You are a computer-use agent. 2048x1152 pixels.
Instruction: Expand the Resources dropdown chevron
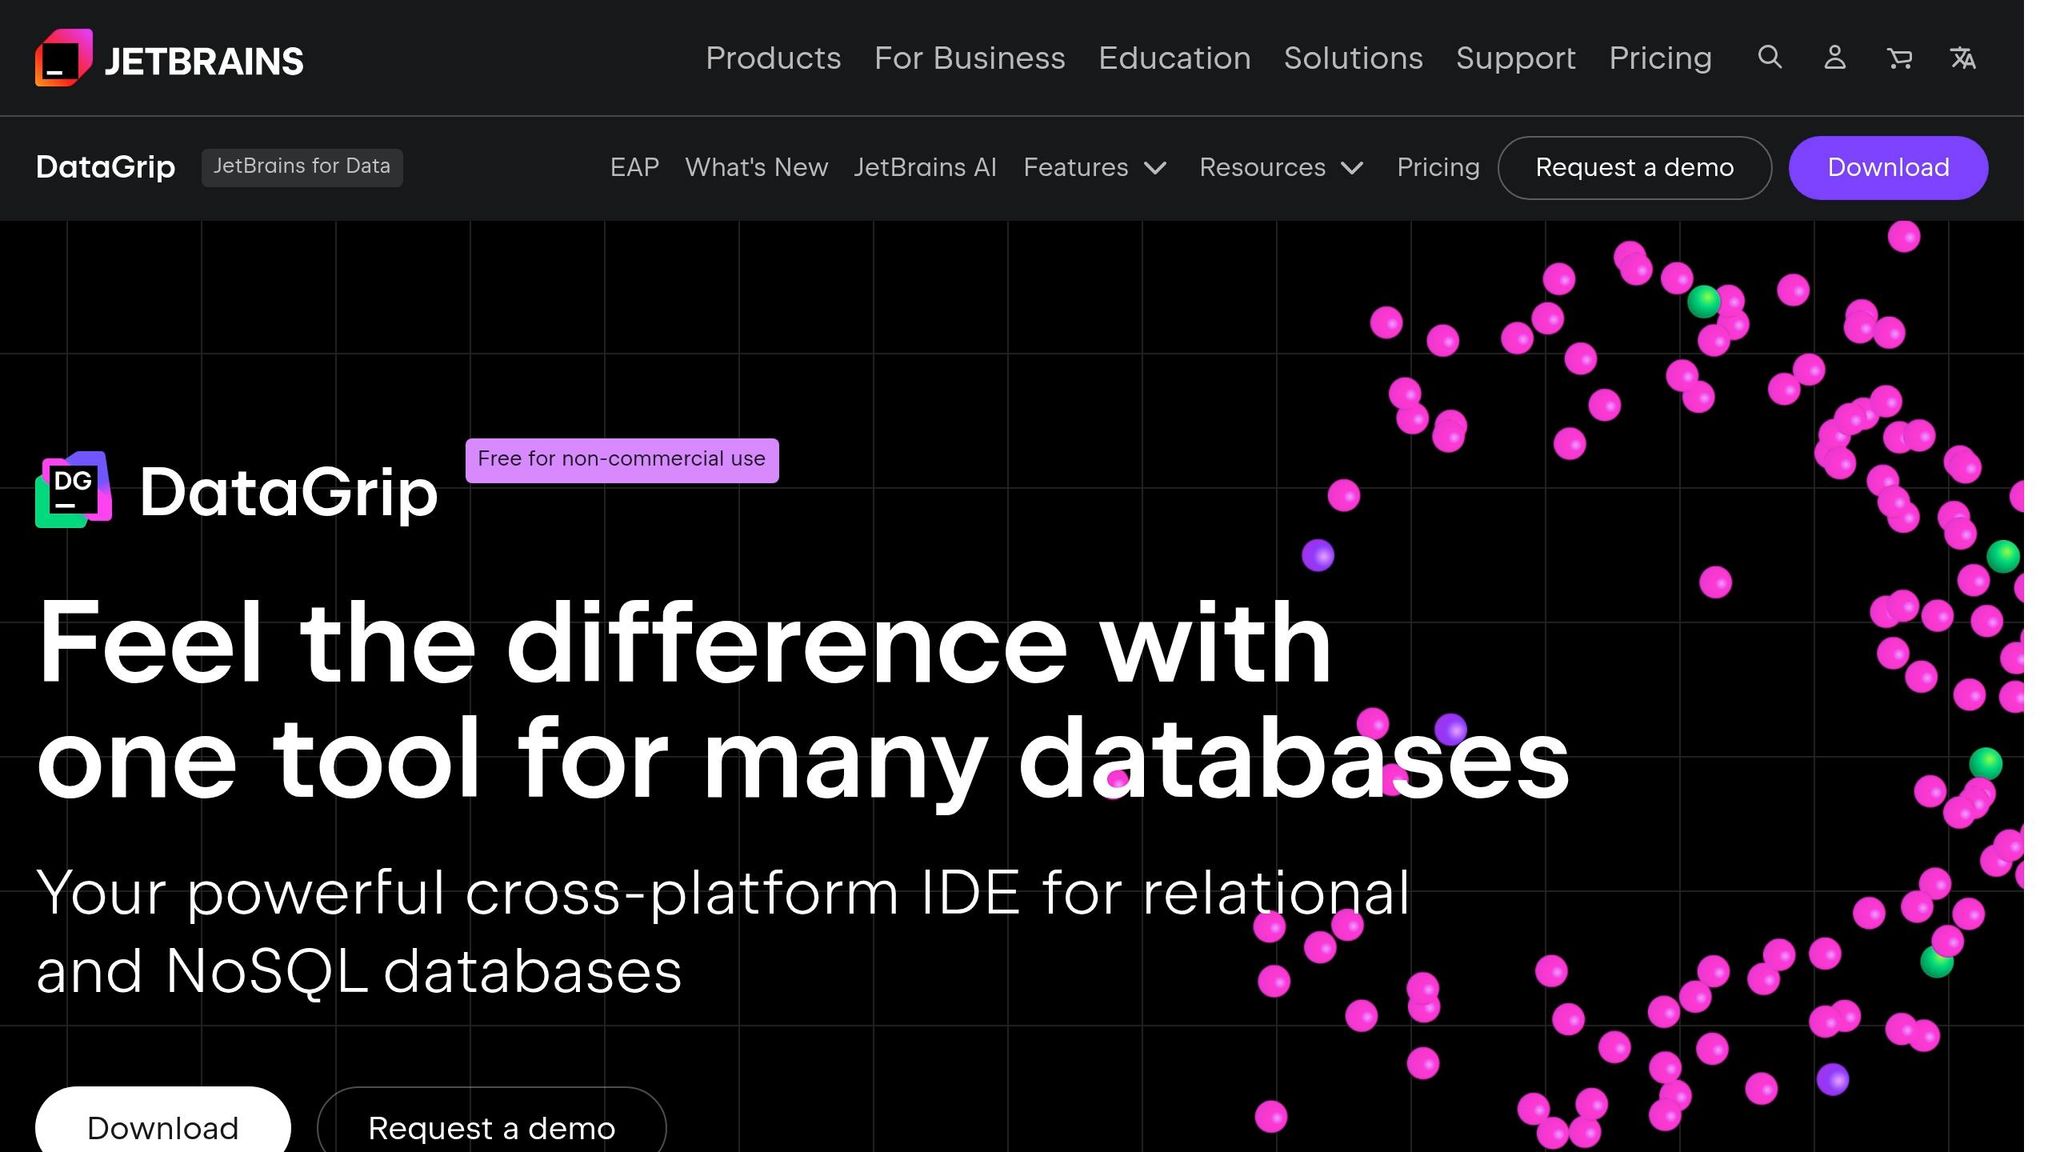click(x=1352, y=168)
